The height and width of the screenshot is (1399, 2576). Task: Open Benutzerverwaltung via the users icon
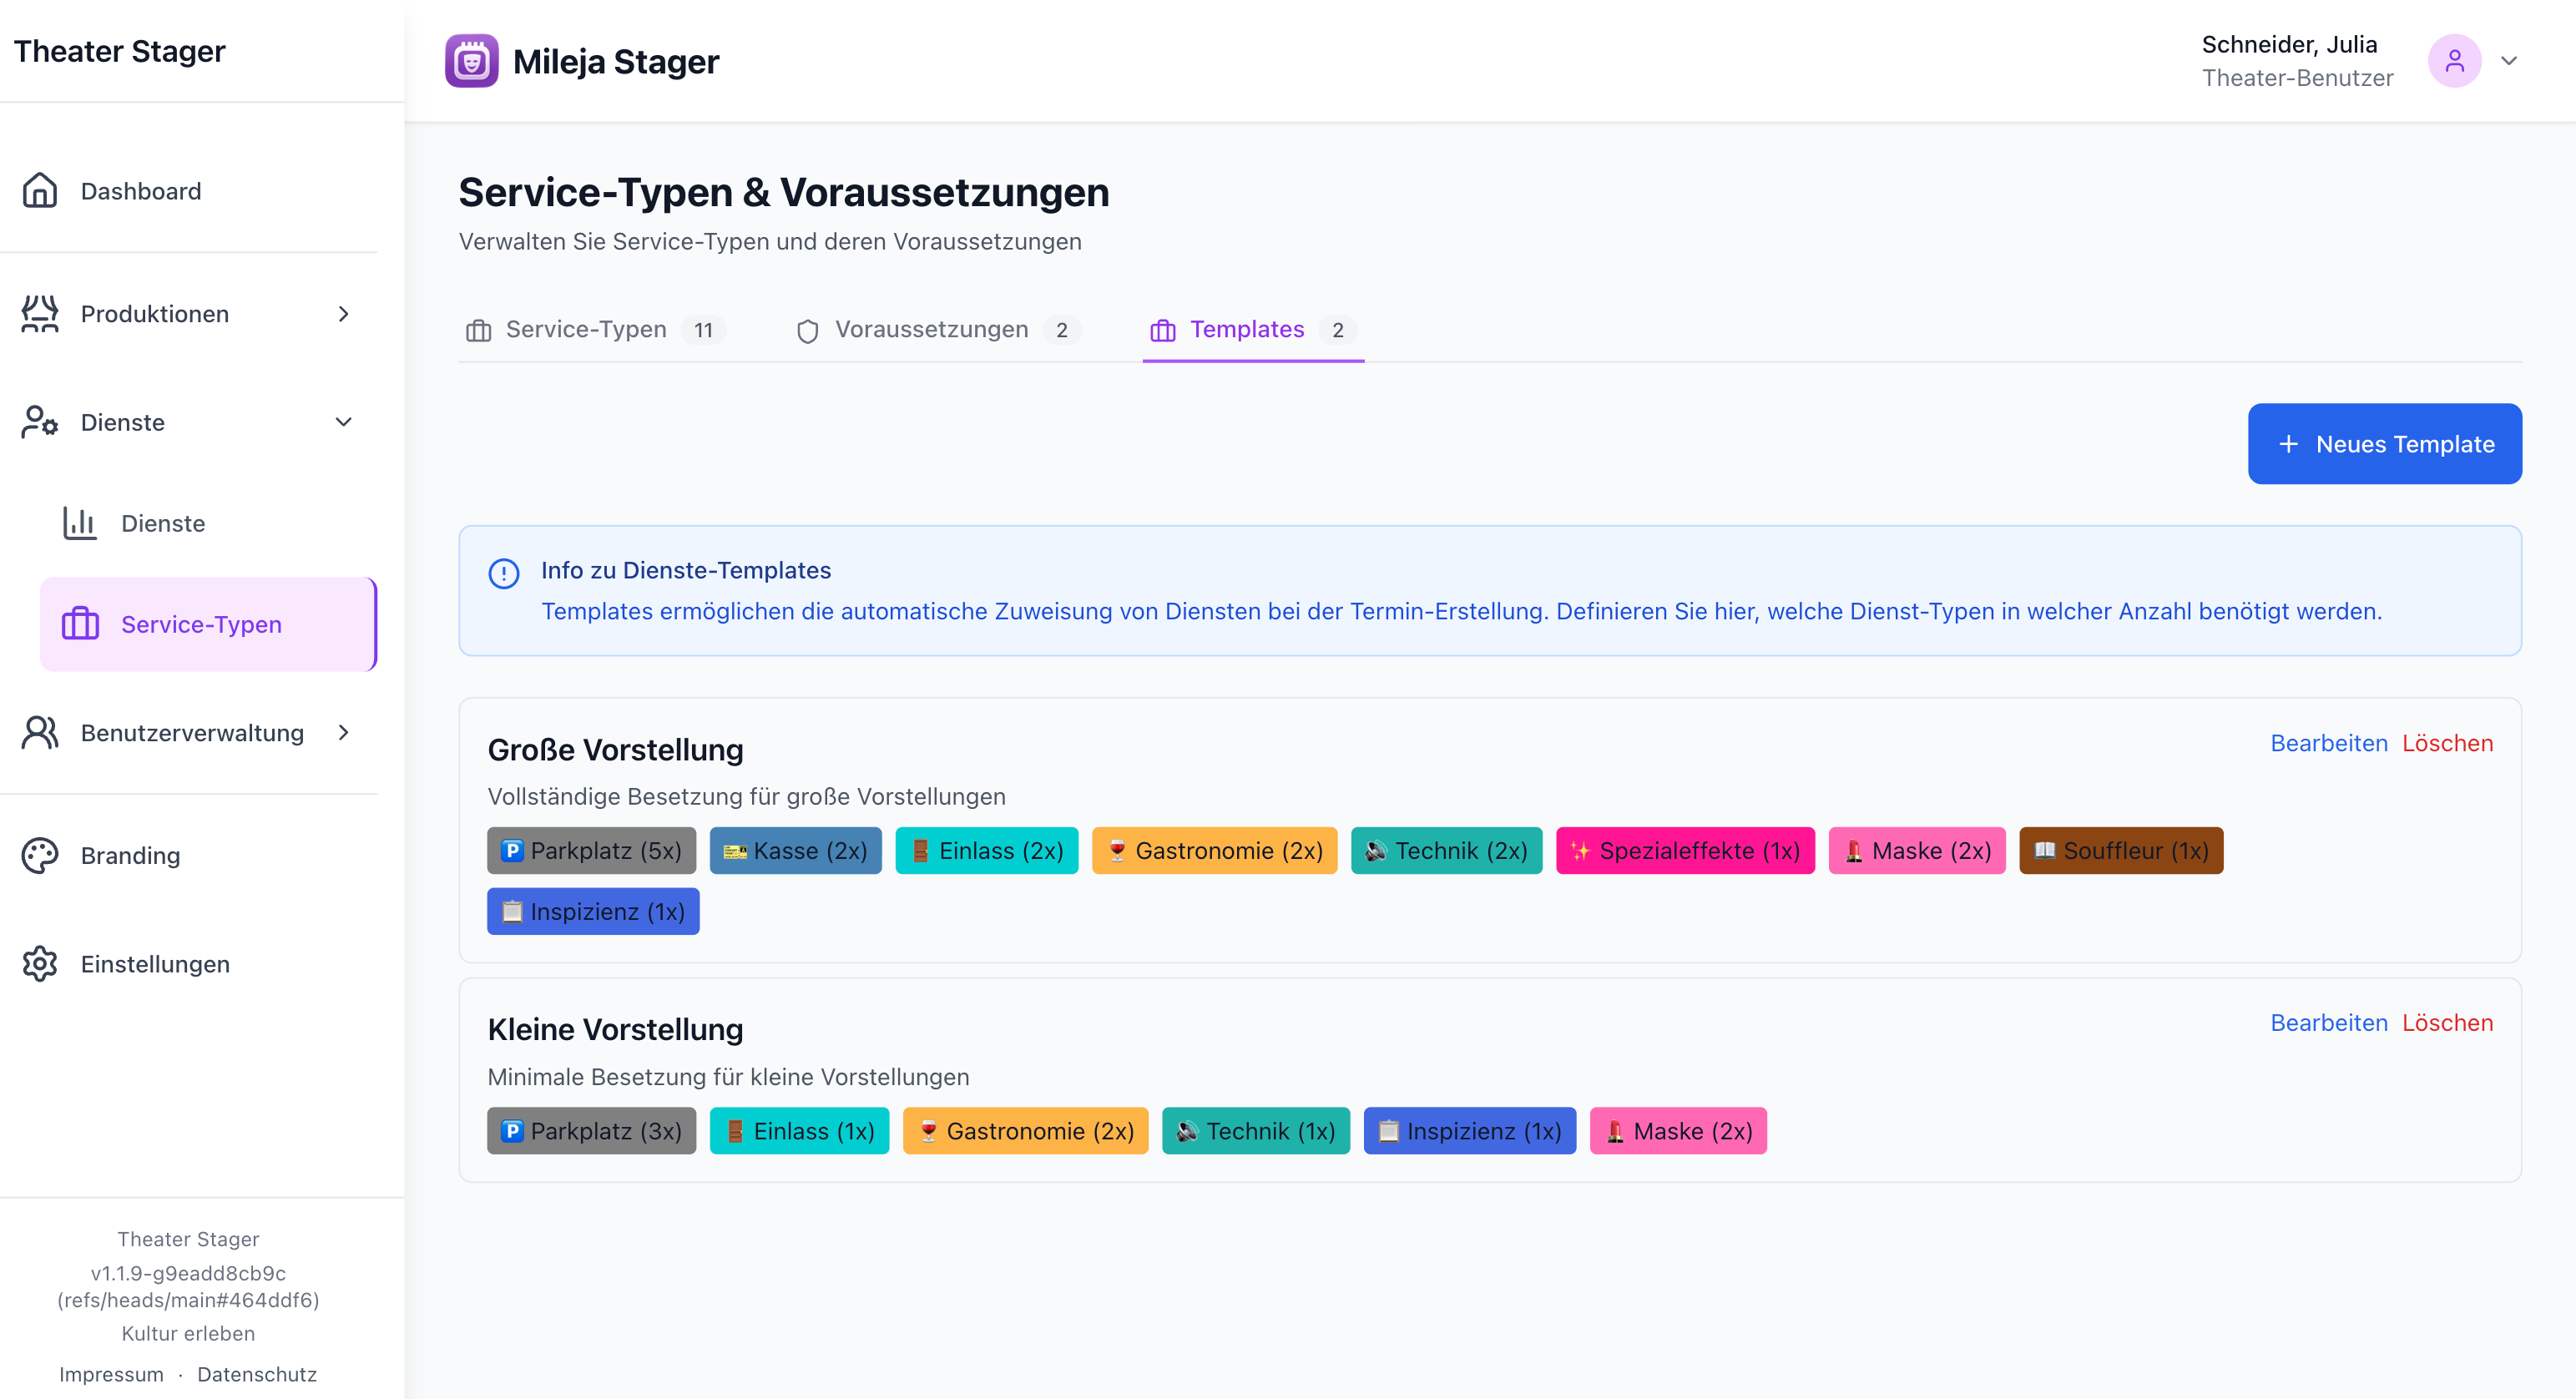tap(40, 732)
